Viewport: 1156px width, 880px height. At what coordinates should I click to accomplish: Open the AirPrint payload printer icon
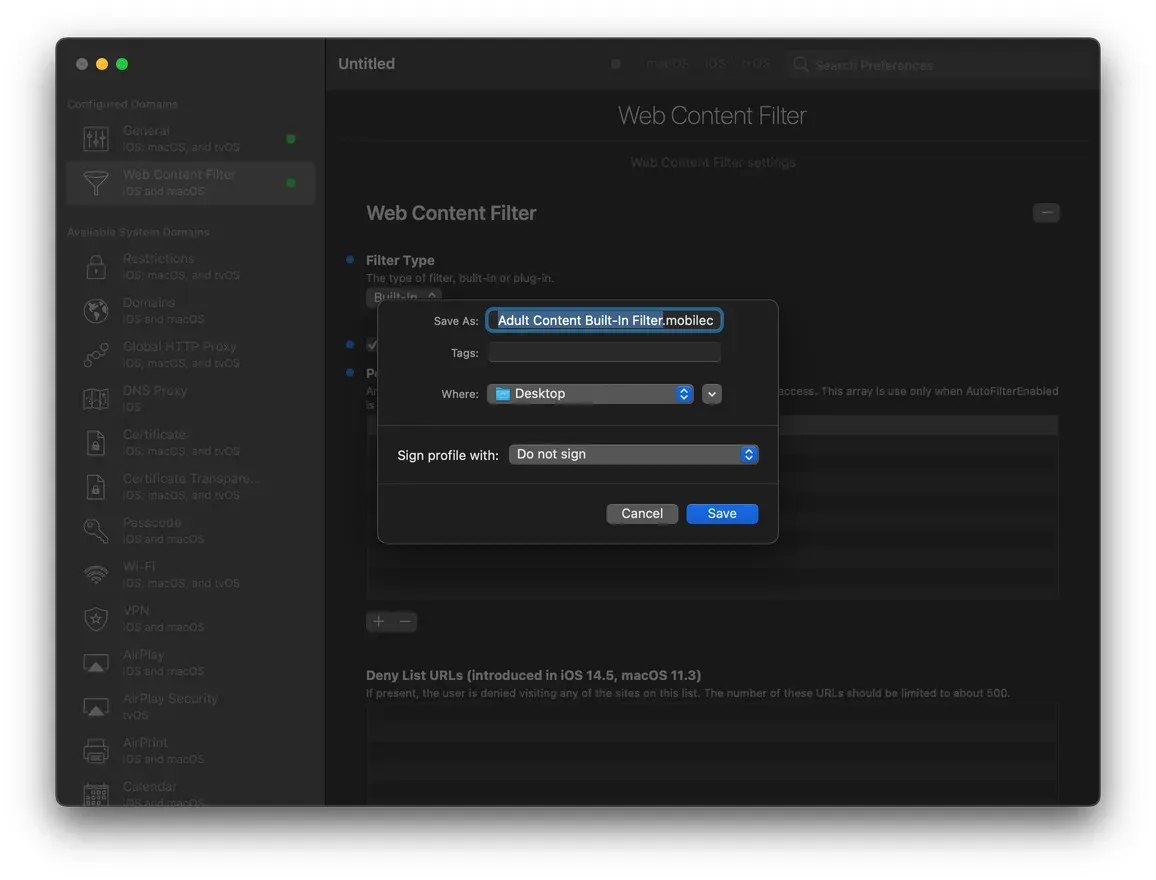(95, 749)
